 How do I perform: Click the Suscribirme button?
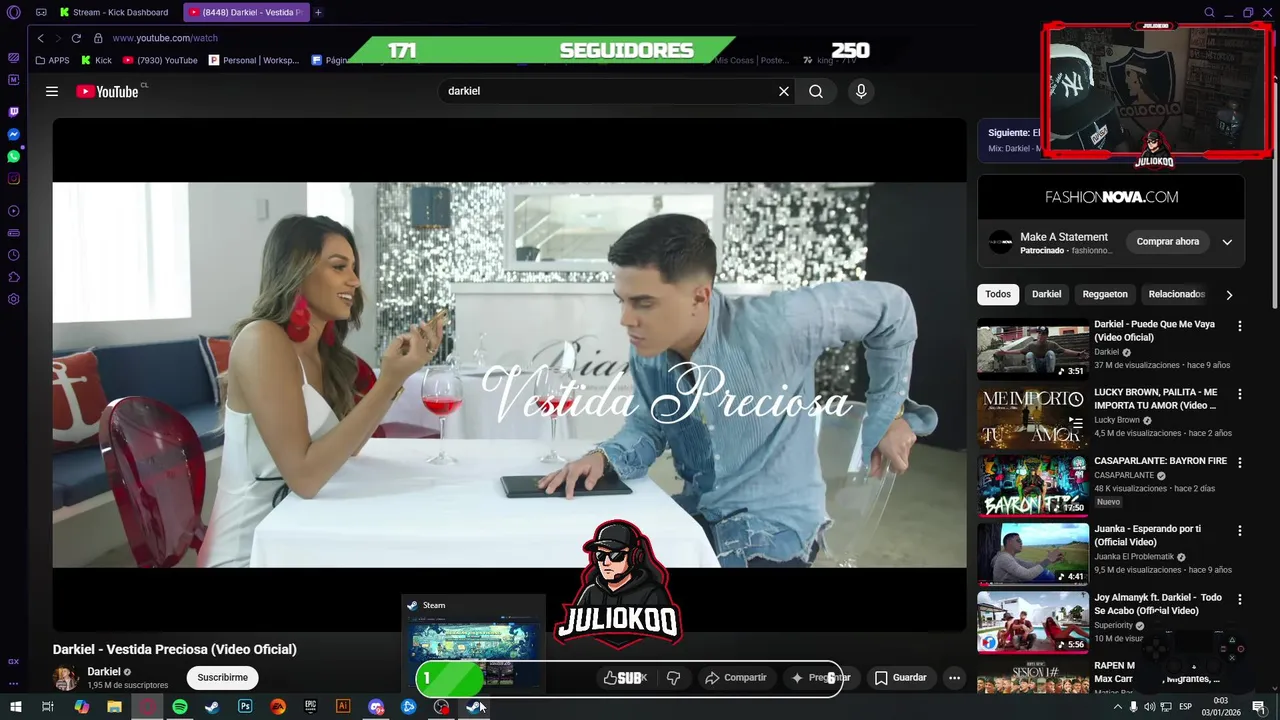click(x=222, y=677)
